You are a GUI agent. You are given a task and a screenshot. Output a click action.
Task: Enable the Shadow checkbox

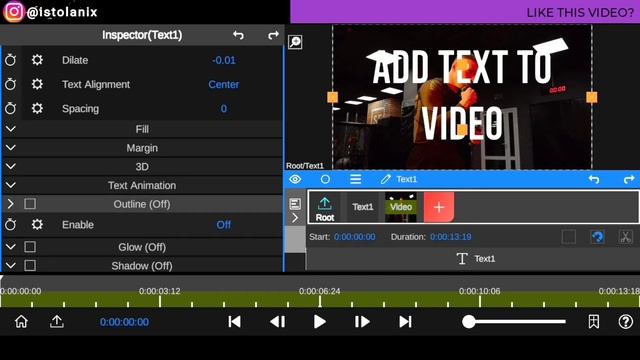[30, 266]
